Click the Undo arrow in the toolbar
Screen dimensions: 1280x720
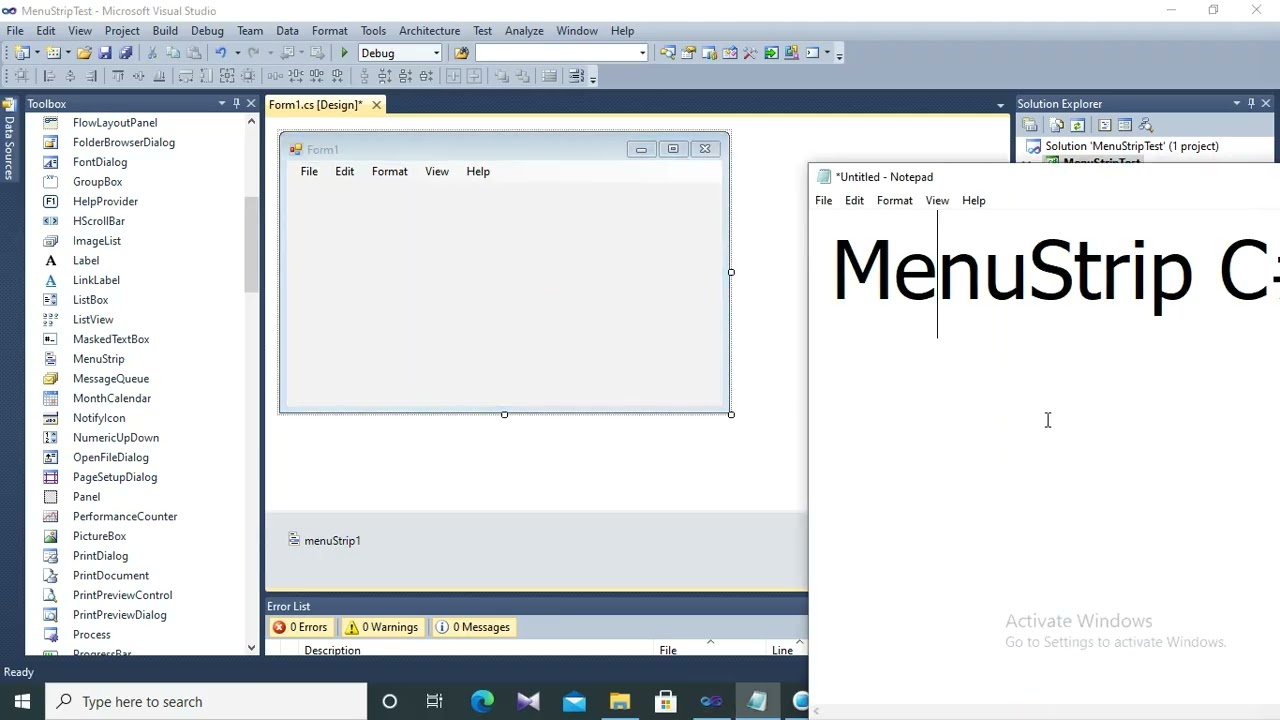click(221, 53)
